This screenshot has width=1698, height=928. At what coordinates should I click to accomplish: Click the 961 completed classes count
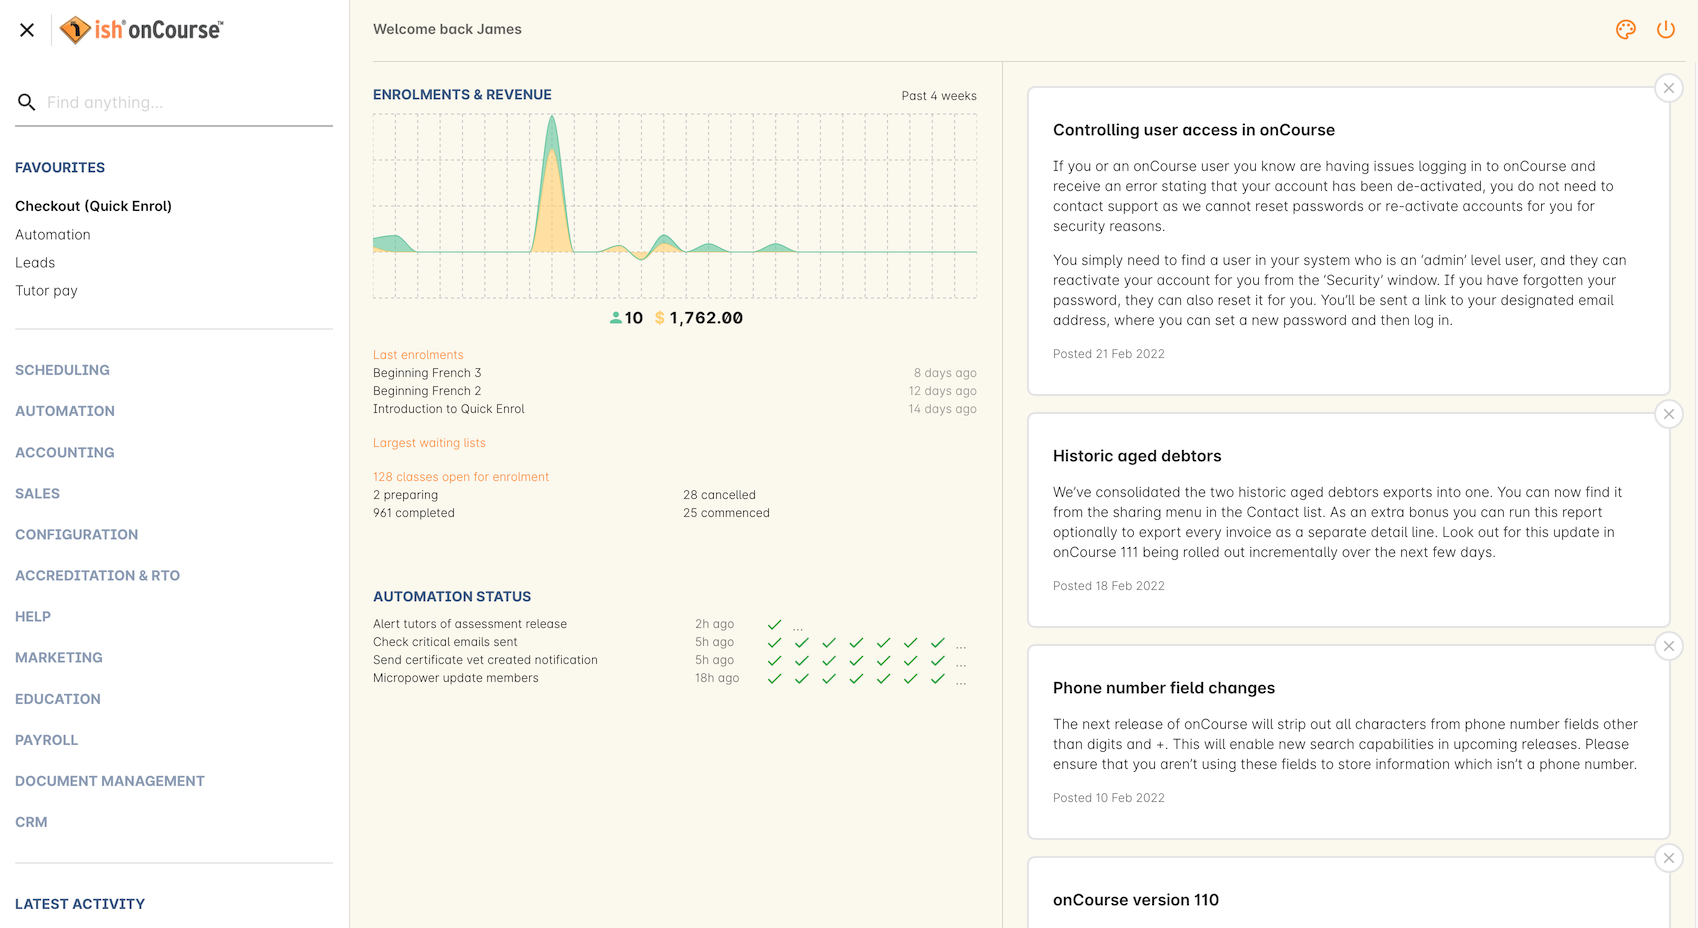click(x=414, y=513)
